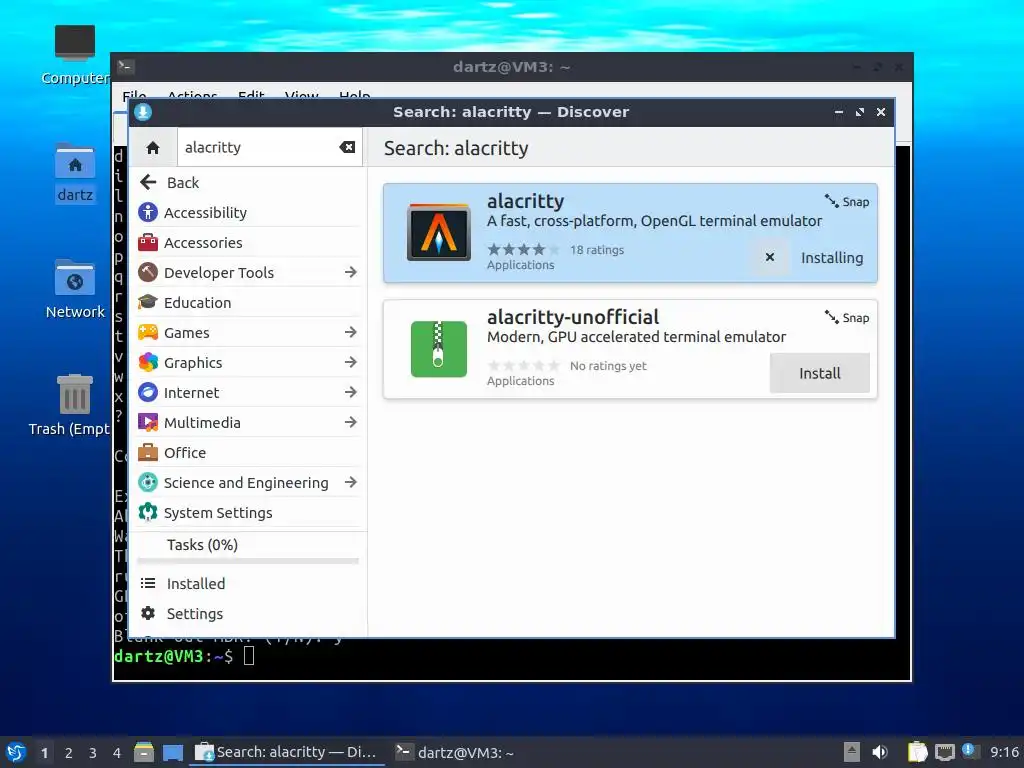
Task: Select the Games category
Action: tap(248, 332)
